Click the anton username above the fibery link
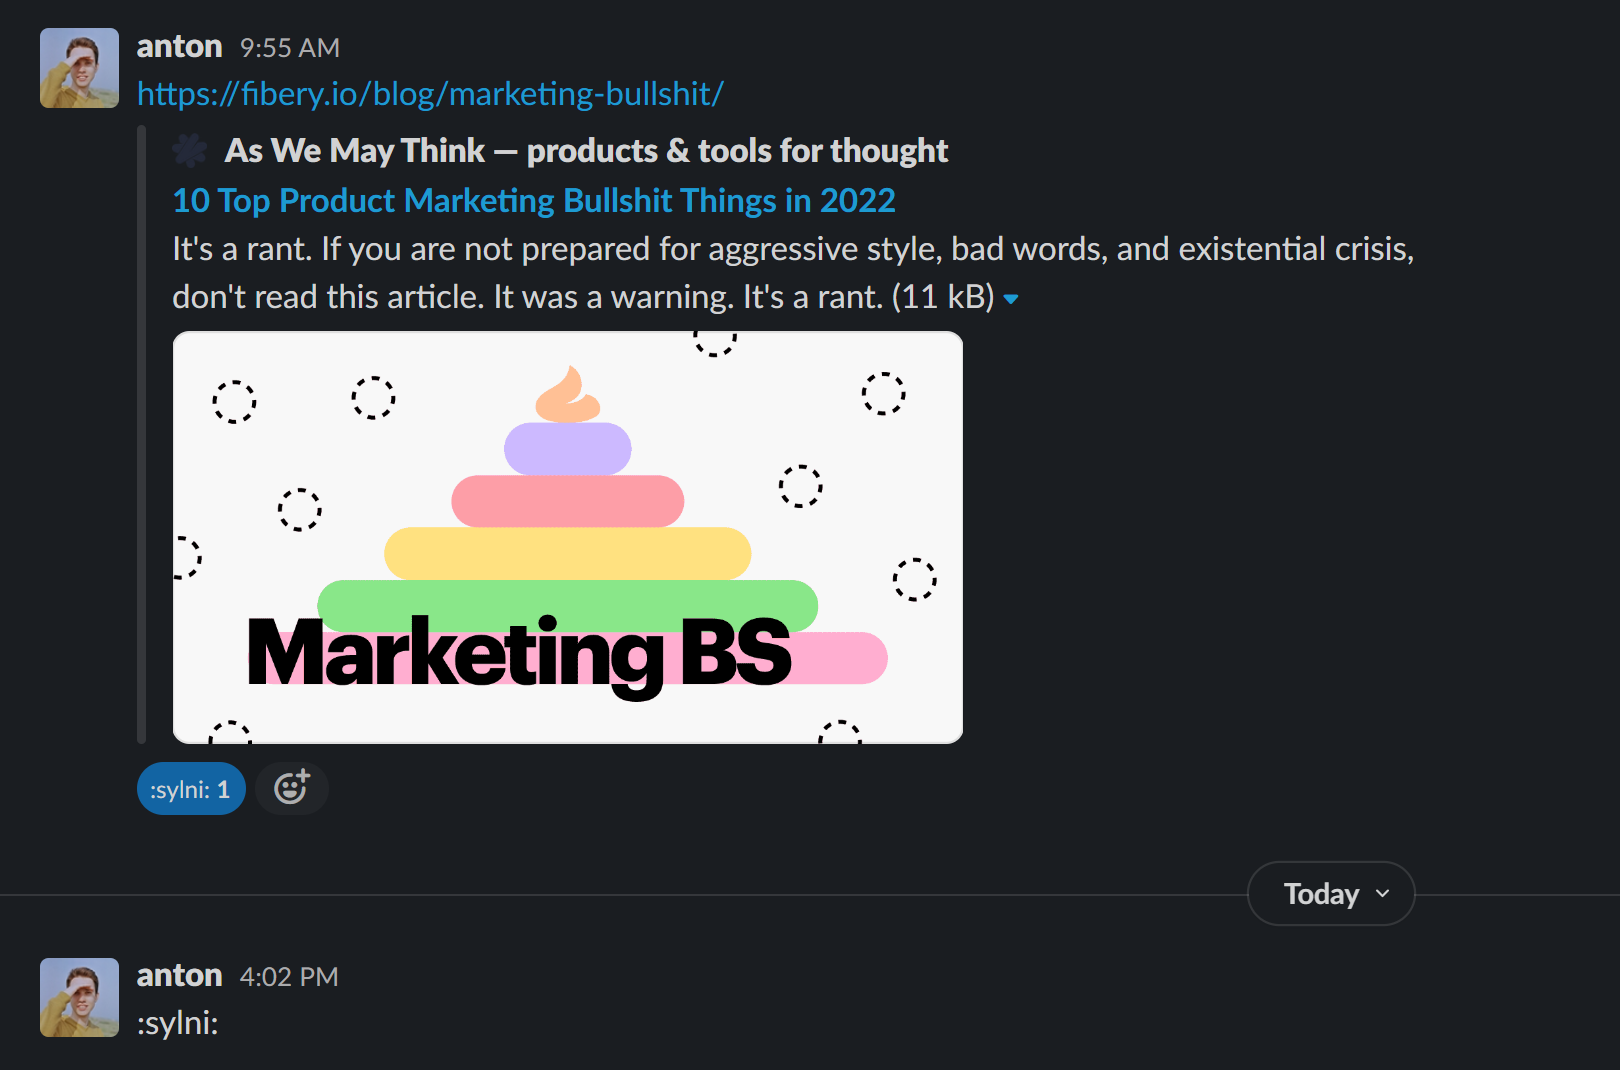This screenshot has height=1070, width=1620. pyautogui.click(x=179, y=47)
